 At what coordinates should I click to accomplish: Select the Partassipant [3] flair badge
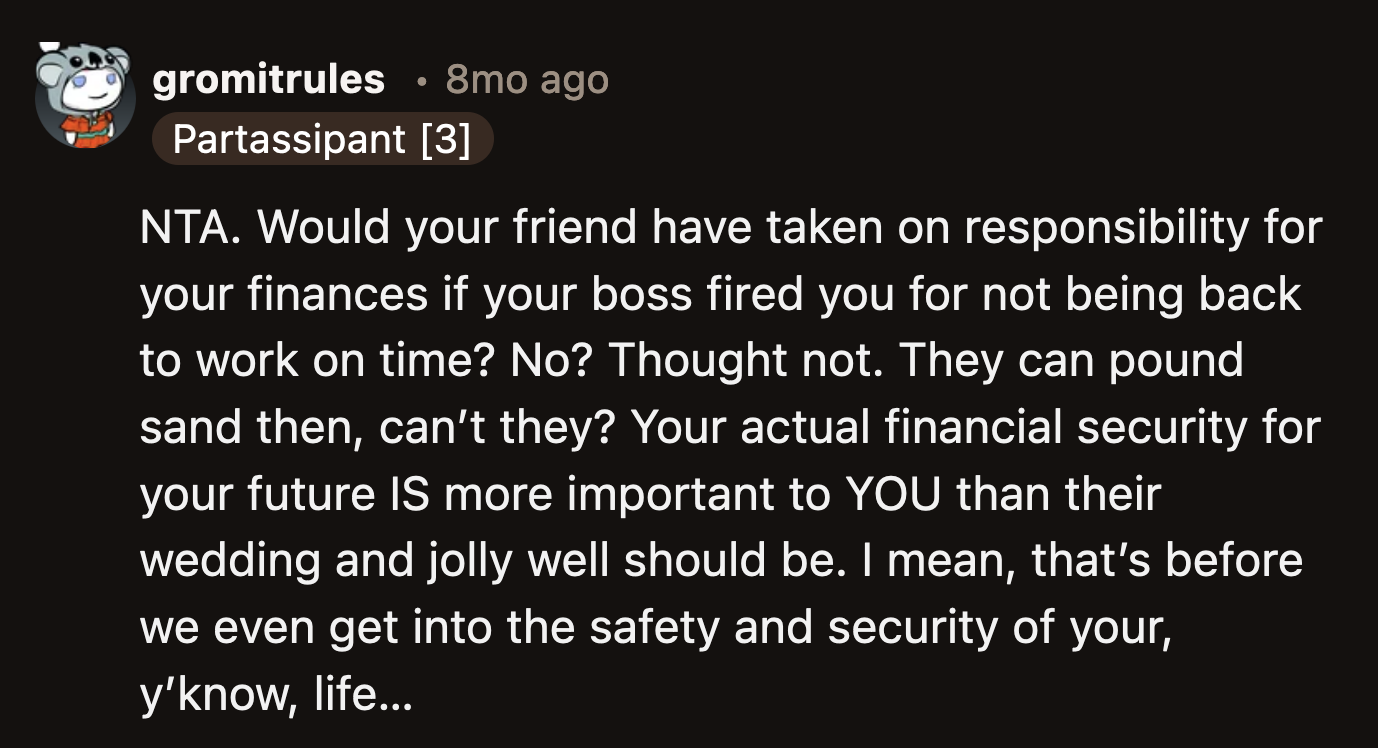tap(323, 139)
